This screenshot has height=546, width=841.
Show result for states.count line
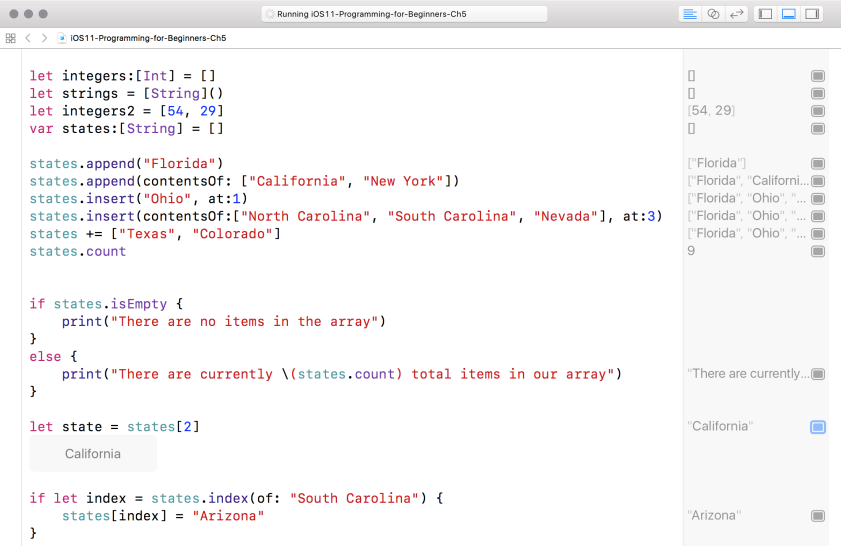point(818,251)
